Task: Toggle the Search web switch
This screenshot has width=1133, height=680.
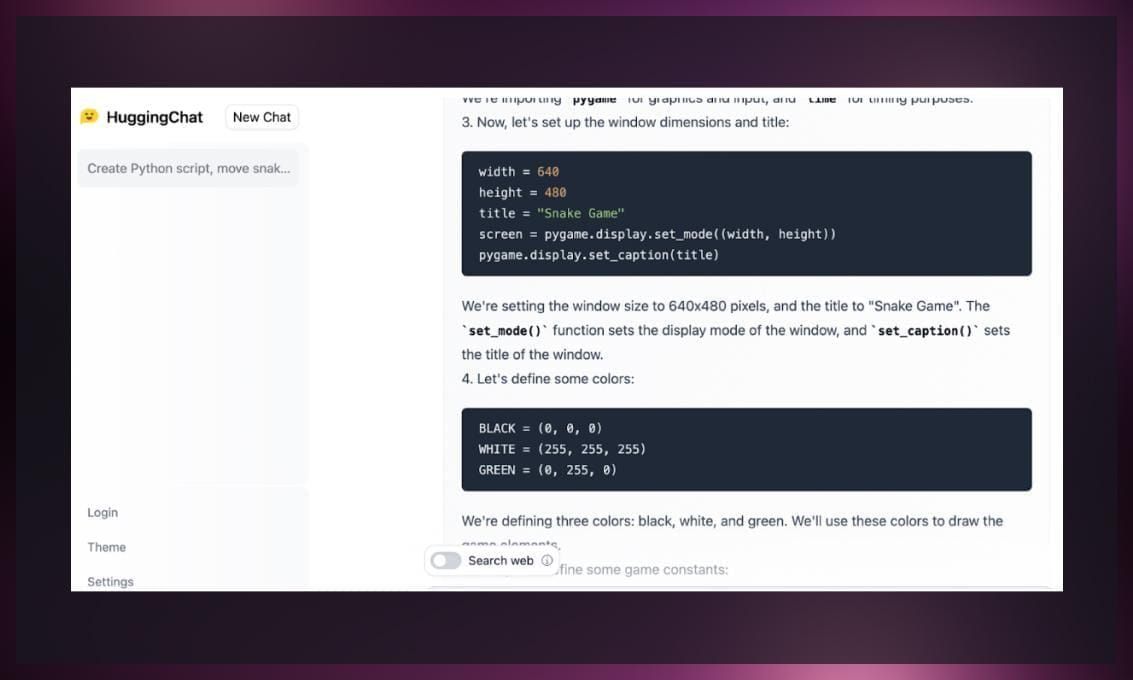Action: pyautogui.click(x=445, y=561)
